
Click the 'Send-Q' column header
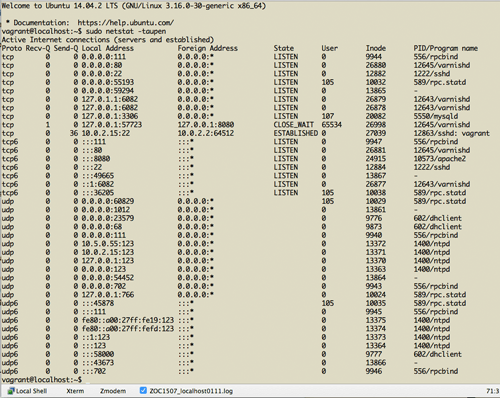coord(66,48)
